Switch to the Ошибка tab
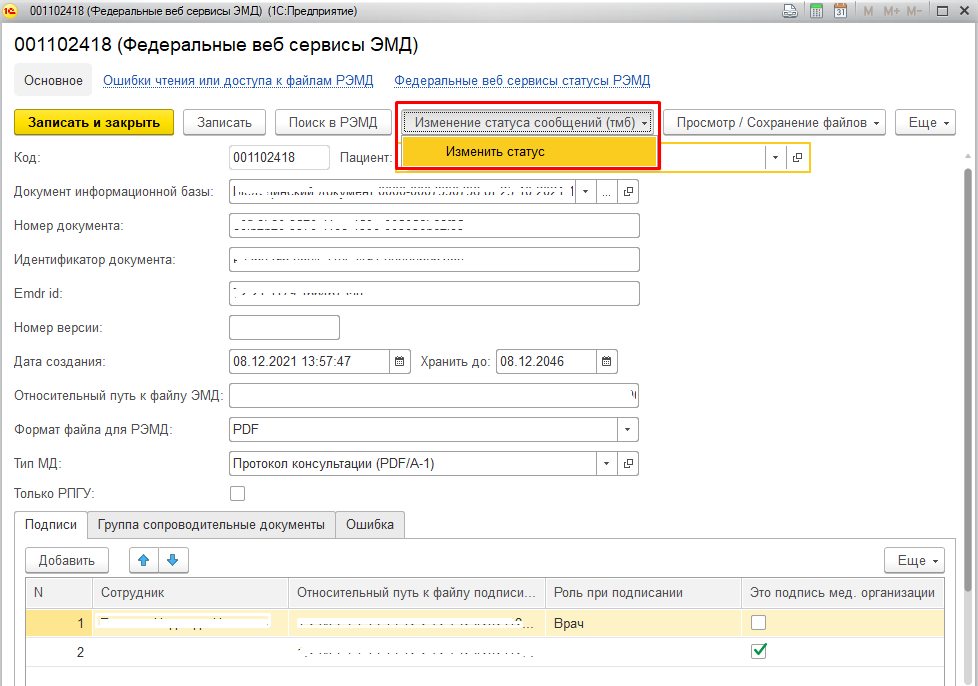 pos(370,524)
